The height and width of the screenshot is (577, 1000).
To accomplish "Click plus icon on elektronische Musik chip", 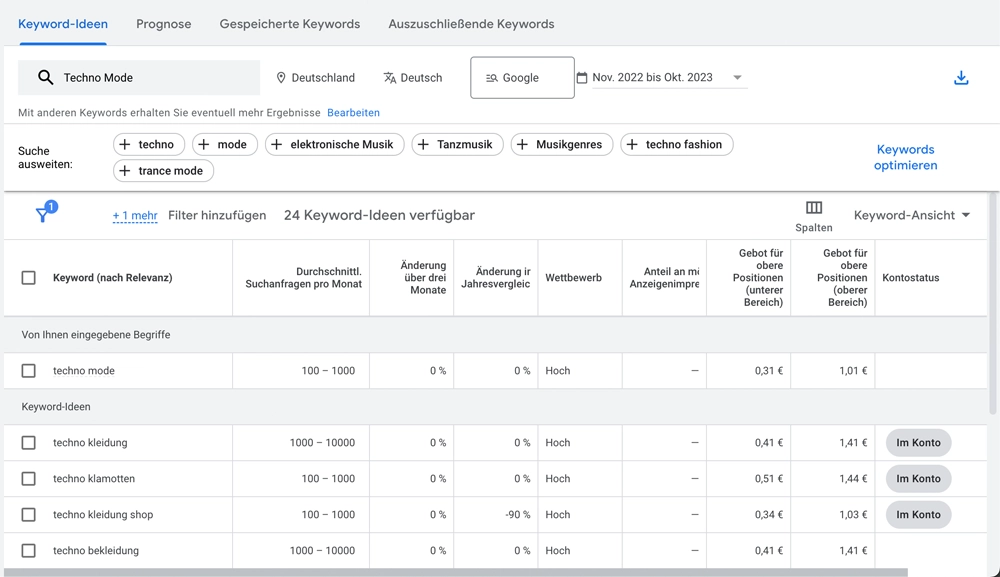I will 277,145.
